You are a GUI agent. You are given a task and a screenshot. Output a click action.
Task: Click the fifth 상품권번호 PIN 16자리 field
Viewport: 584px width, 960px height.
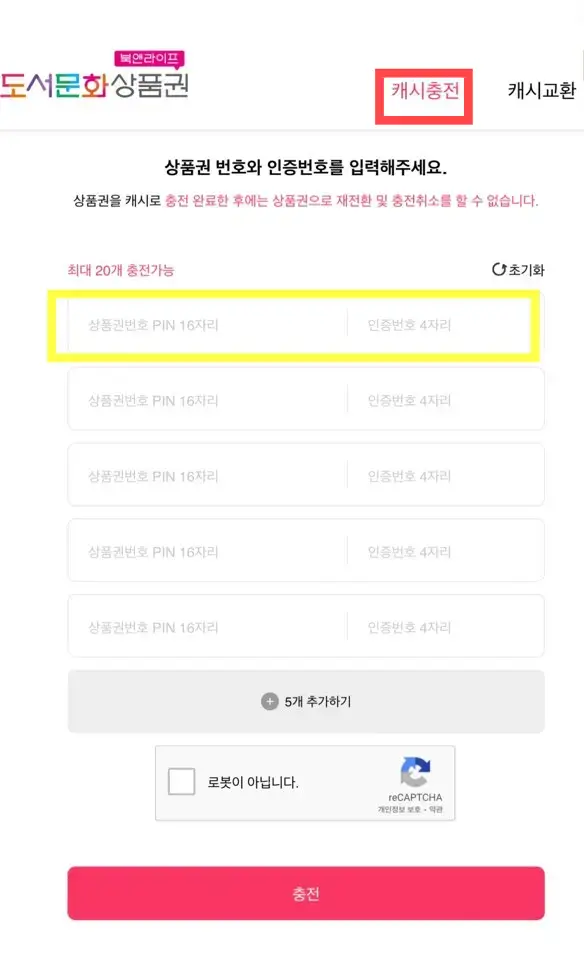200,625
